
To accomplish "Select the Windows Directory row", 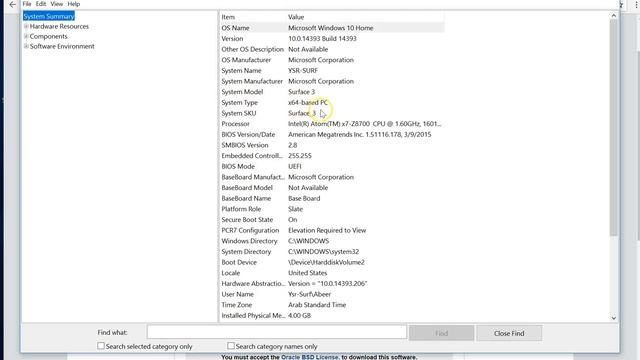I will 332,241.
